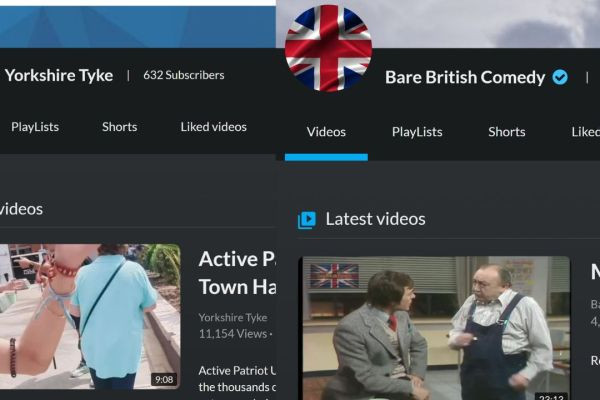Screen dimensions: 600x400
Task: Switch to the Videos tab on Bare British Comedy
Action: pyautogui.click(x=326, y=132)
